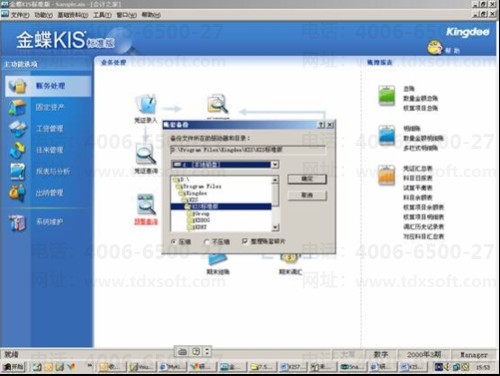Click the Kingdee help mascot icon

435,48
